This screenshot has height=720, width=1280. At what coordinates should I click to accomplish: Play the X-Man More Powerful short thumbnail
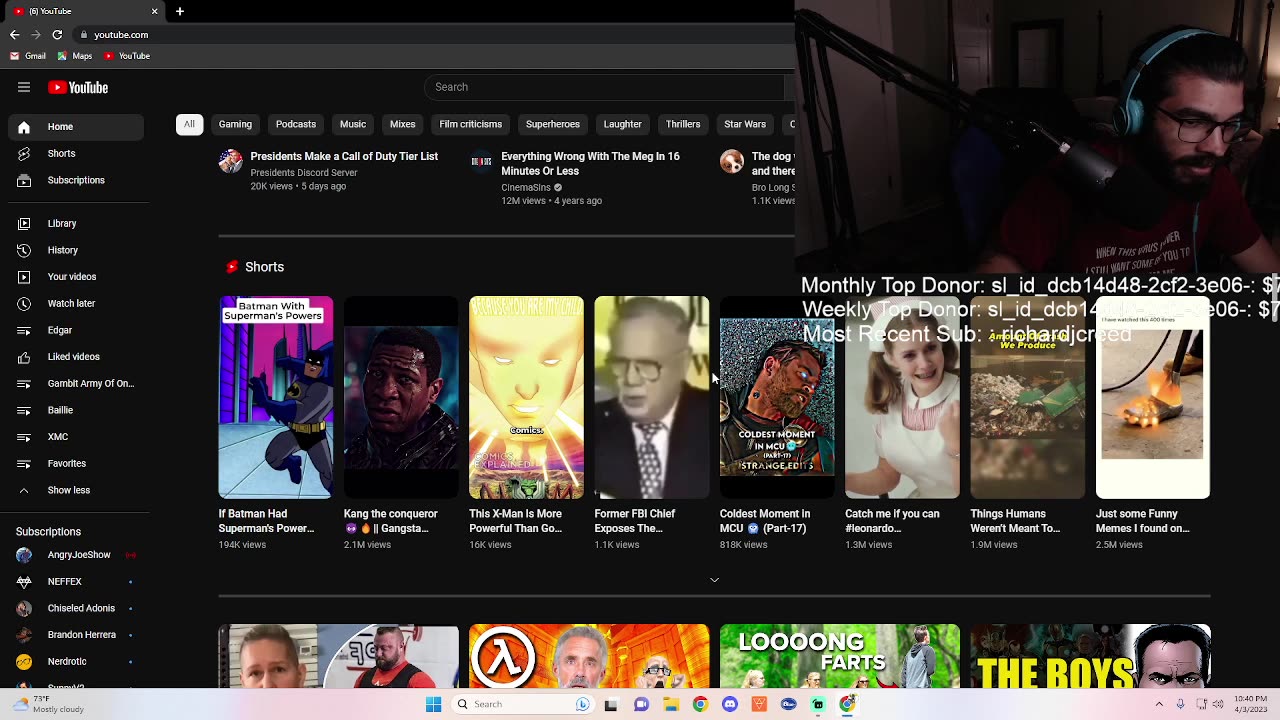526,397
